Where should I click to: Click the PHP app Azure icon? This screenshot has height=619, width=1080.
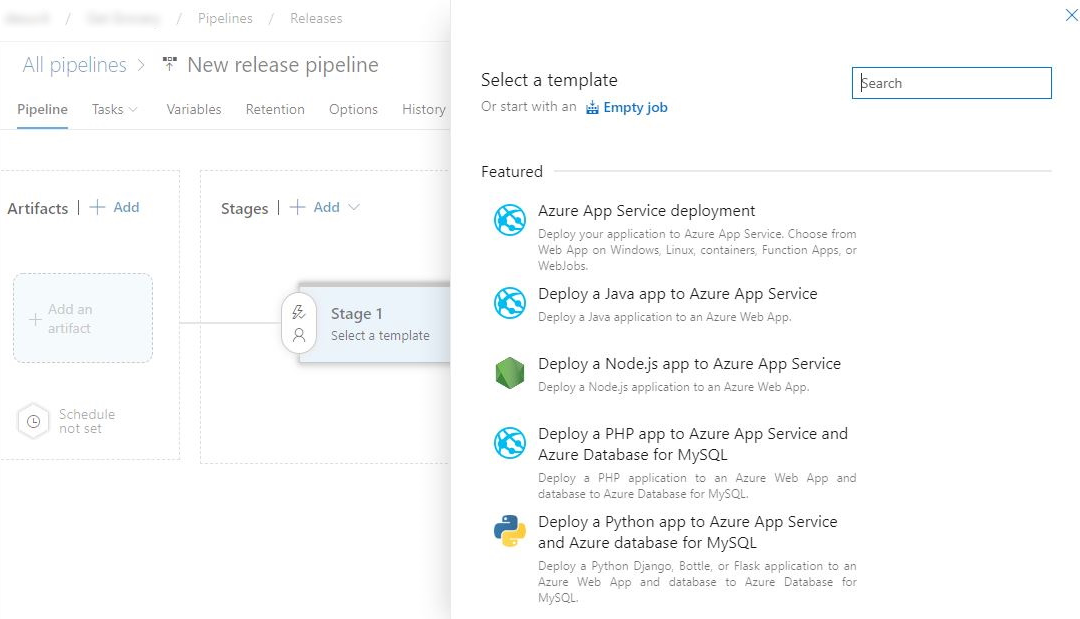[x=510, y=443]
